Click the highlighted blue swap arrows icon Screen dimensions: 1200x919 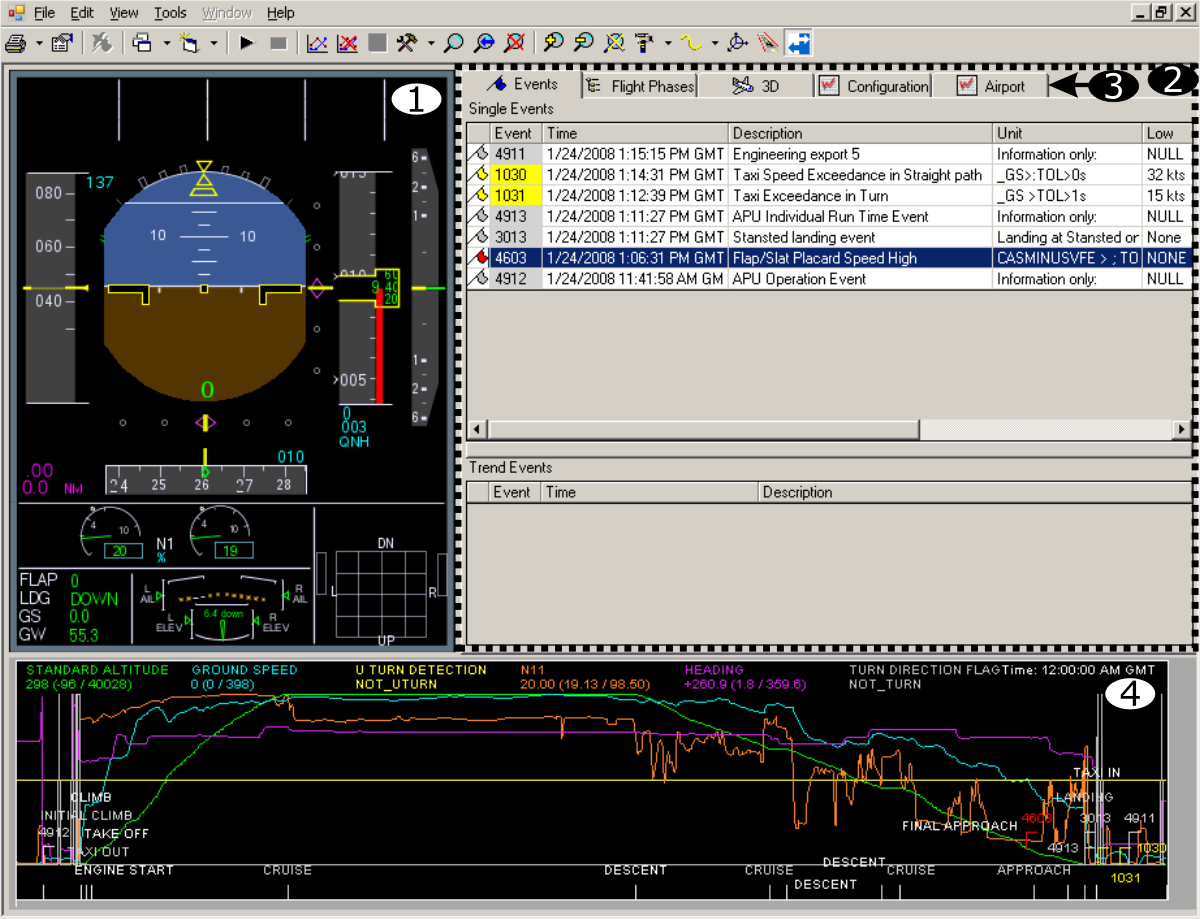799,43
